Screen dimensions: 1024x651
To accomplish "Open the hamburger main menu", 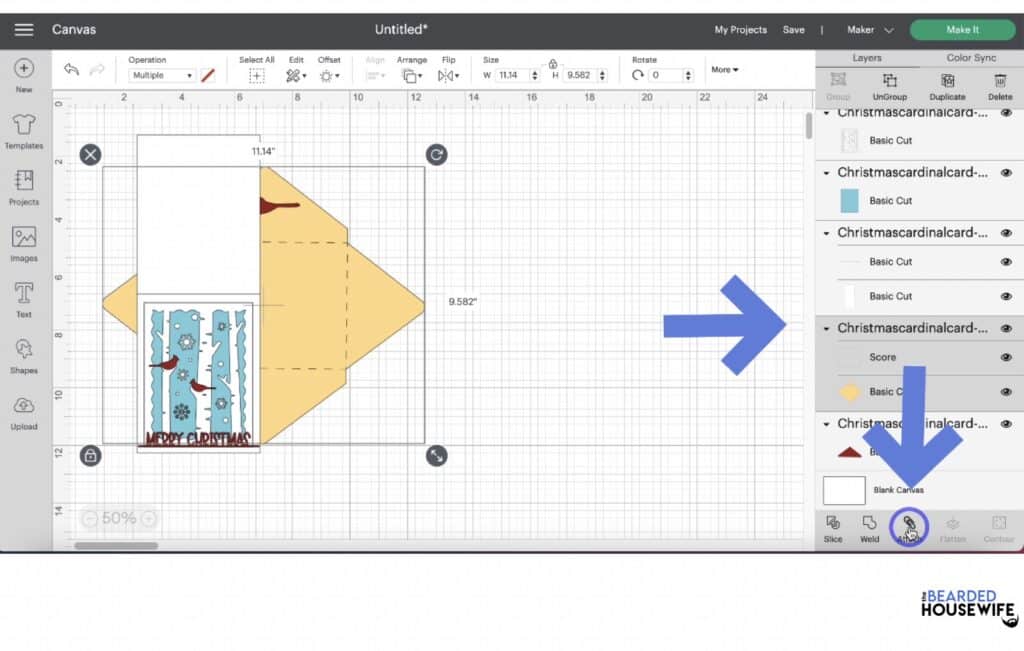I will pyautogui.click(x=24, y=29).
